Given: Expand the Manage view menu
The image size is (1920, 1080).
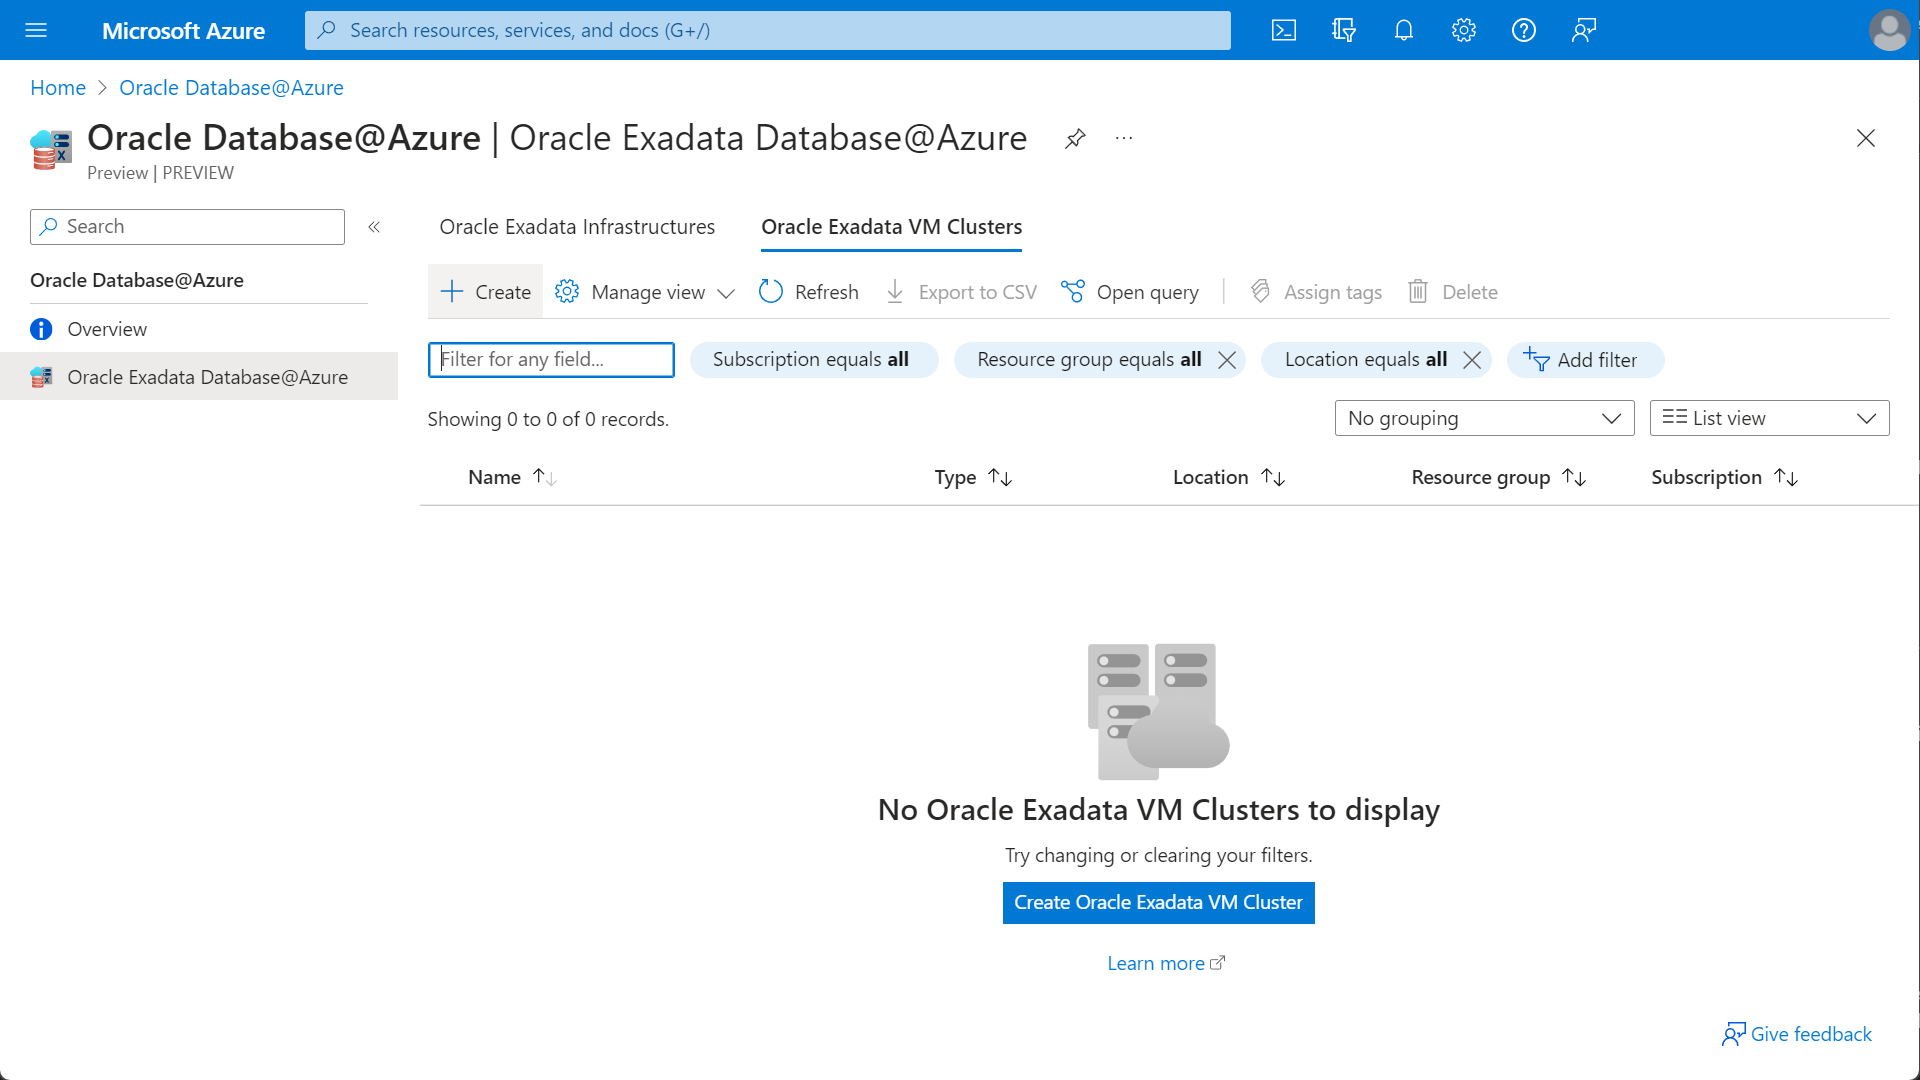Looking at the screenshot, I should point(645,291).
